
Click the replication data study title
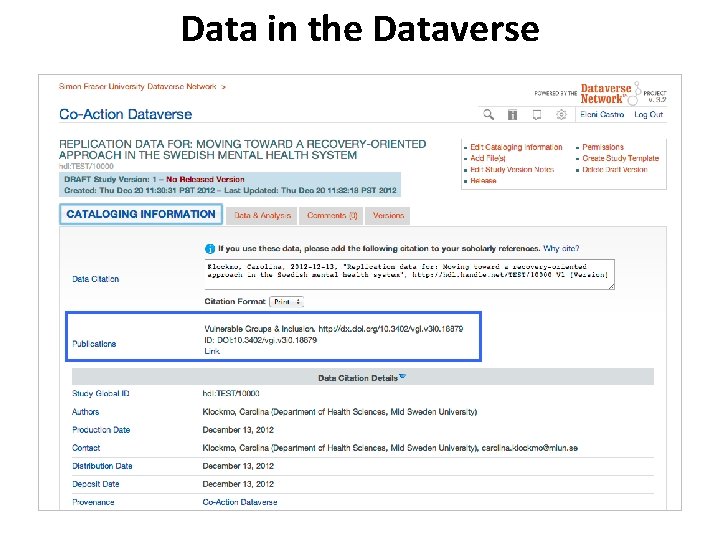(242, 150)
